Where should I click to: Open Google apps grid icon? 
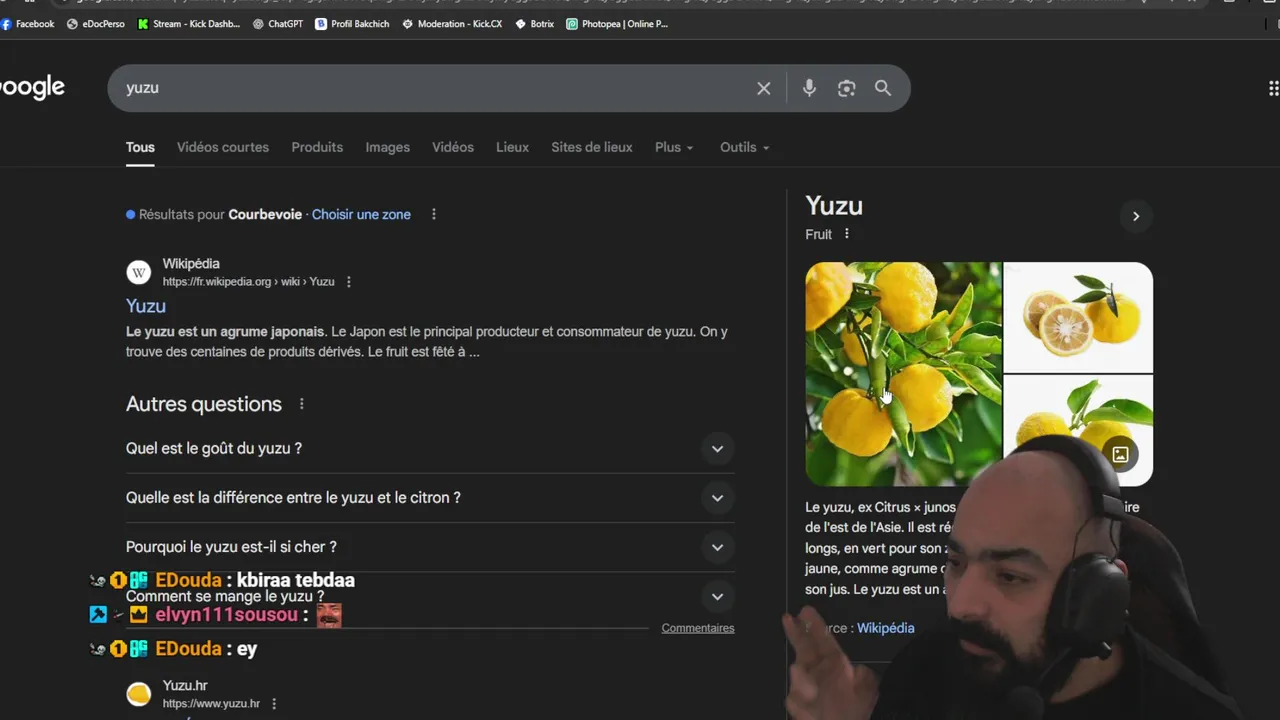pyautogui.click(x=1273, y=88)
